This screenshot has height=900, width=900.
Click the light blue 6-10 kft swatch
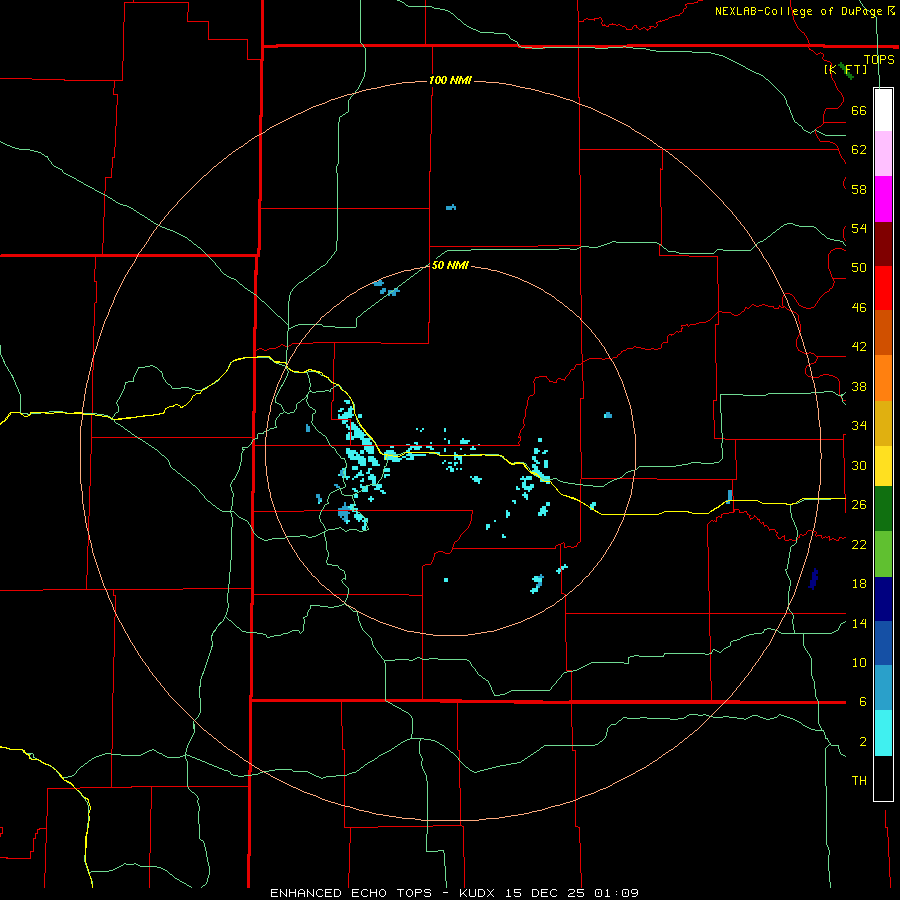click(883, 688)
